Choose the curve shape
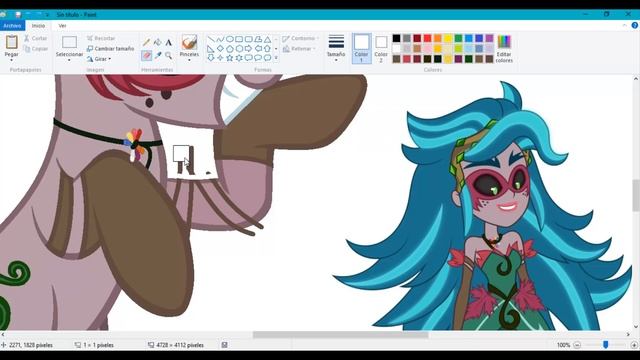This screenshot has width=640, height=360. (x=220, y=39)
